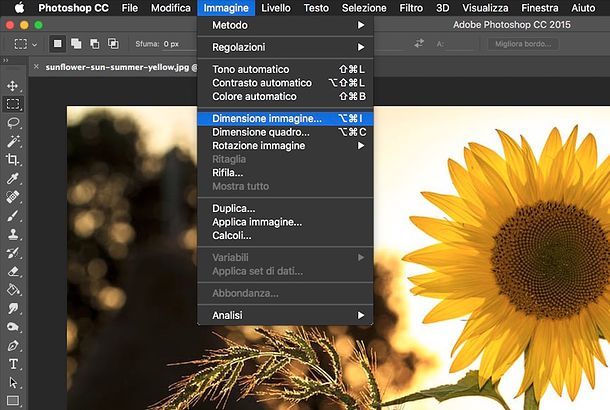Enable Add to Selection mode

75,44
